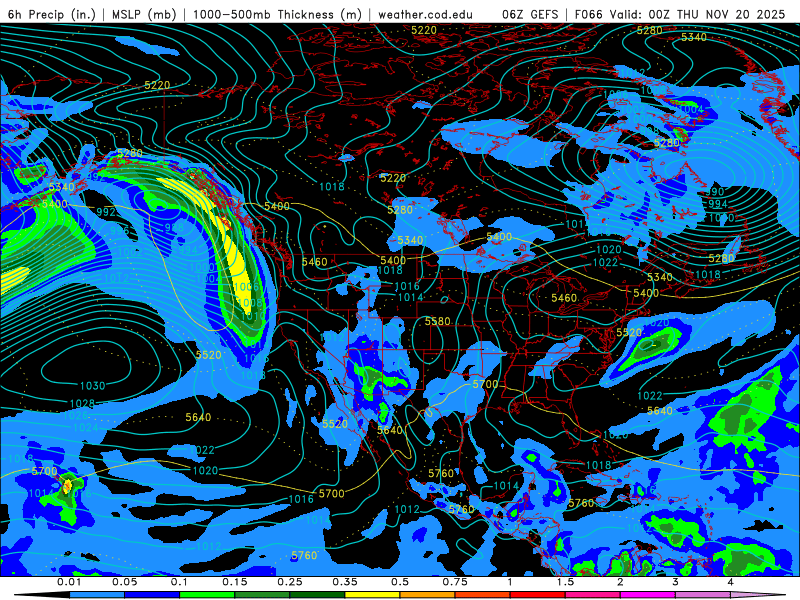The height and width of the screenshot is (600, 800).
Task: Click the '1.5' legend value
Action: 565,582
